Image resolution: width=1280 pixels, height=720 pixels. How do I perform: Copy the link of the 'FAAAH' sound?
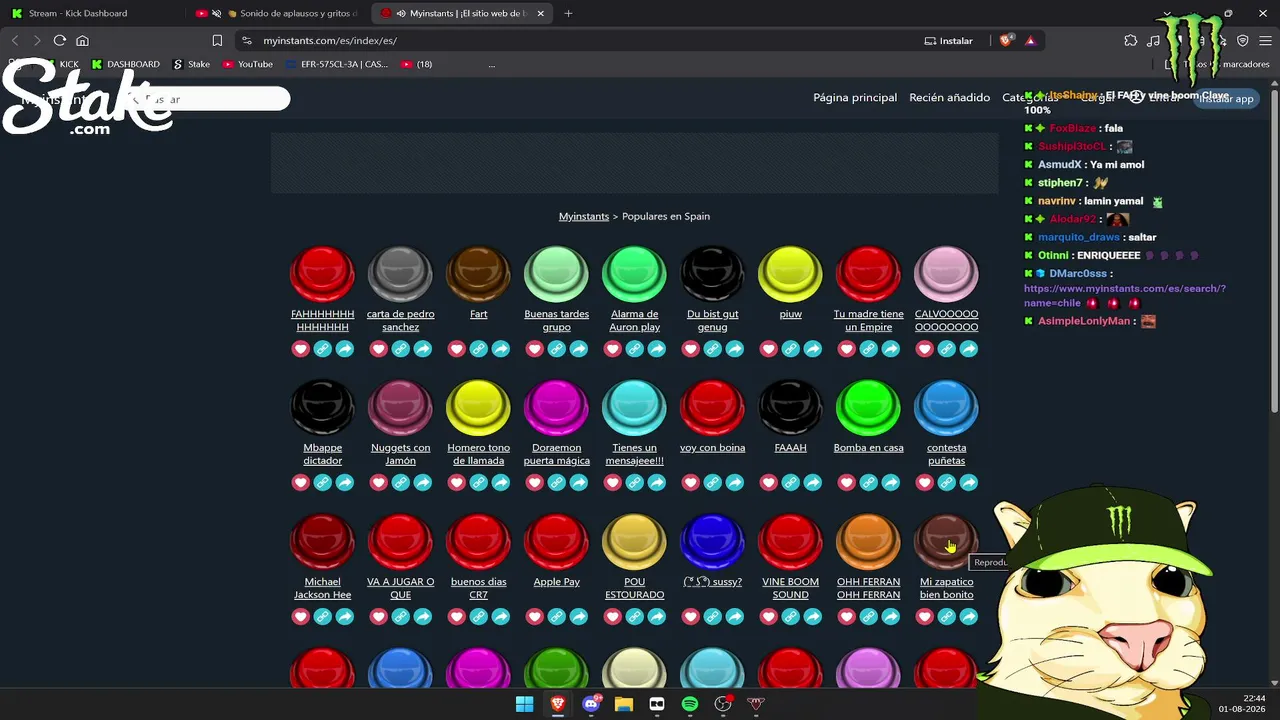point(791,483)
